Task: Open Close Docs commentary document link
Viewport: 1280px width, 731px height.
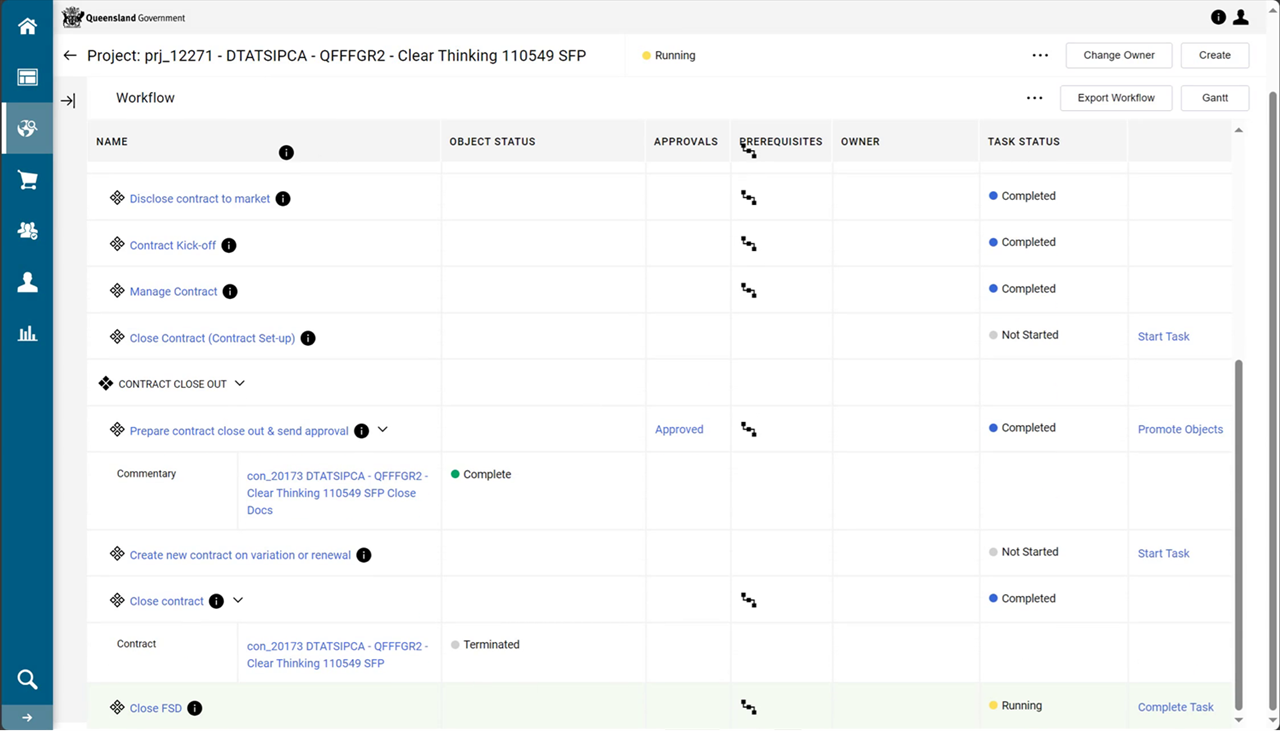Action: click(x=338, y=493)
